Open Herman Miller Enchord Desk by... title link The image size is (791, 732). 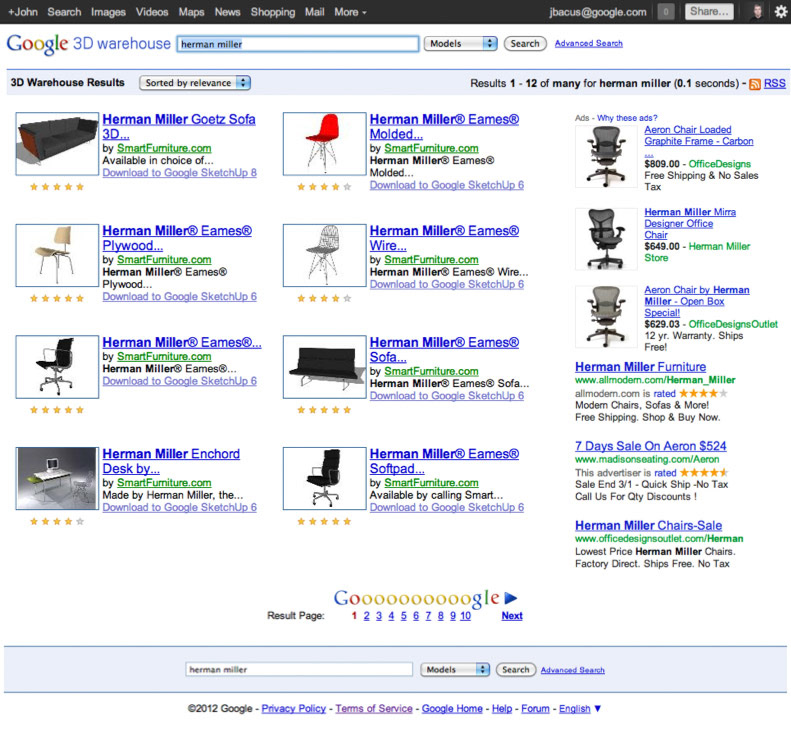(x=171, y=461)
